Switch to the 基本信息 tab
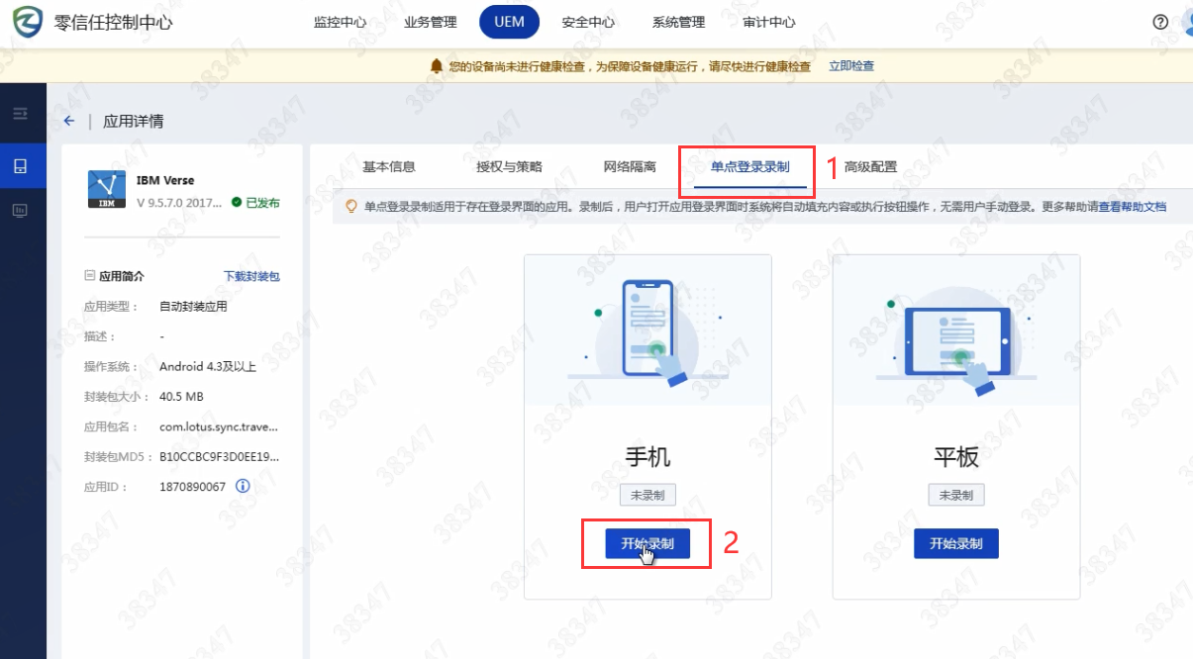The height and width of the screenshot is (659, 1193). (x=389, y=167)
